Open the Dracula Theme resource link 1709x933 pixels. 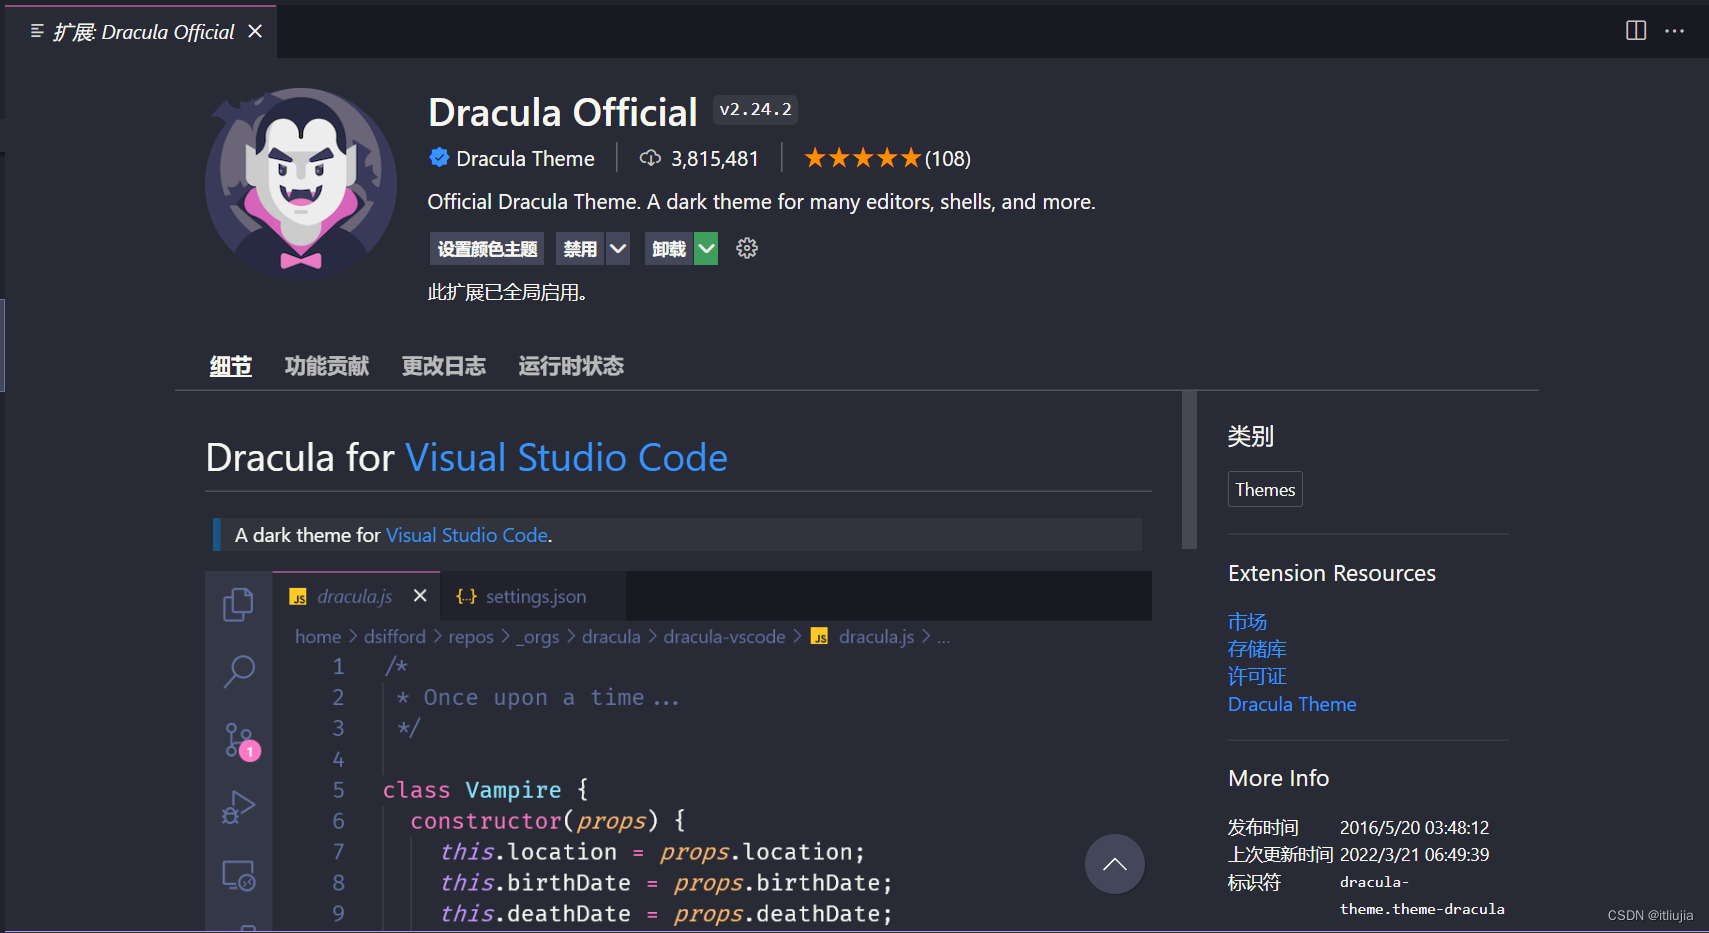point(1292,704)
